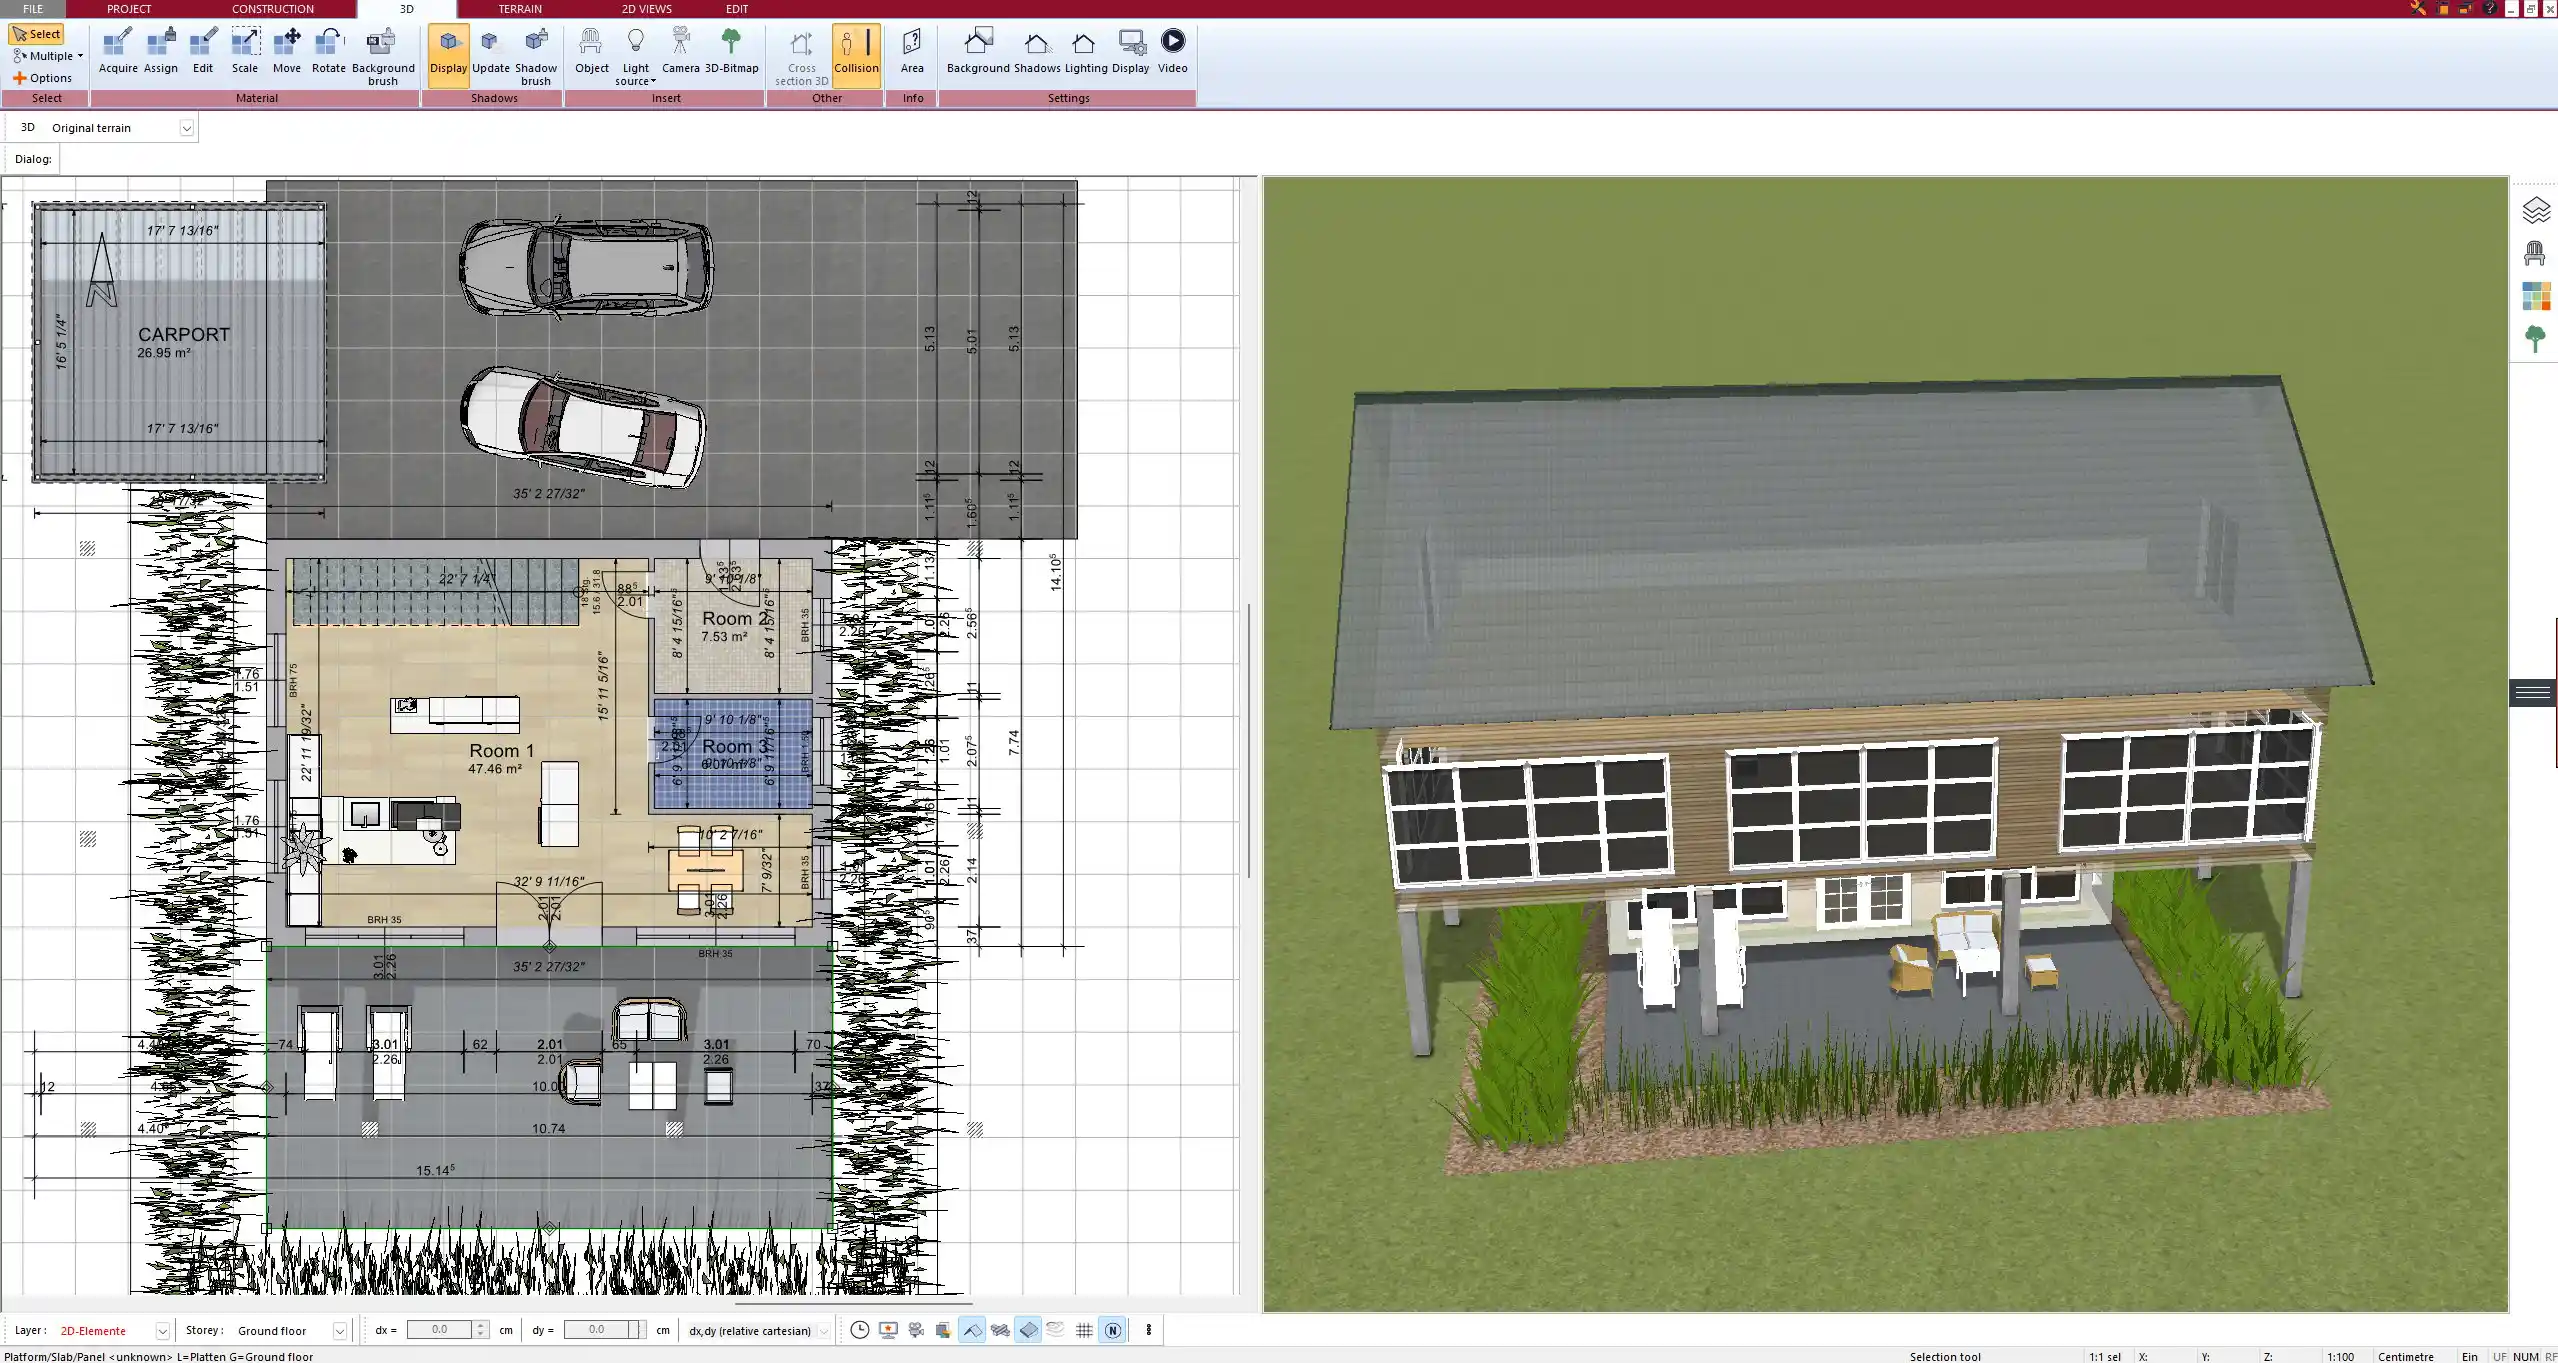Viewport: 2558px width, 1363px height.
Task: Click the Cross section 3D tool
Action: tap(801, 57)
